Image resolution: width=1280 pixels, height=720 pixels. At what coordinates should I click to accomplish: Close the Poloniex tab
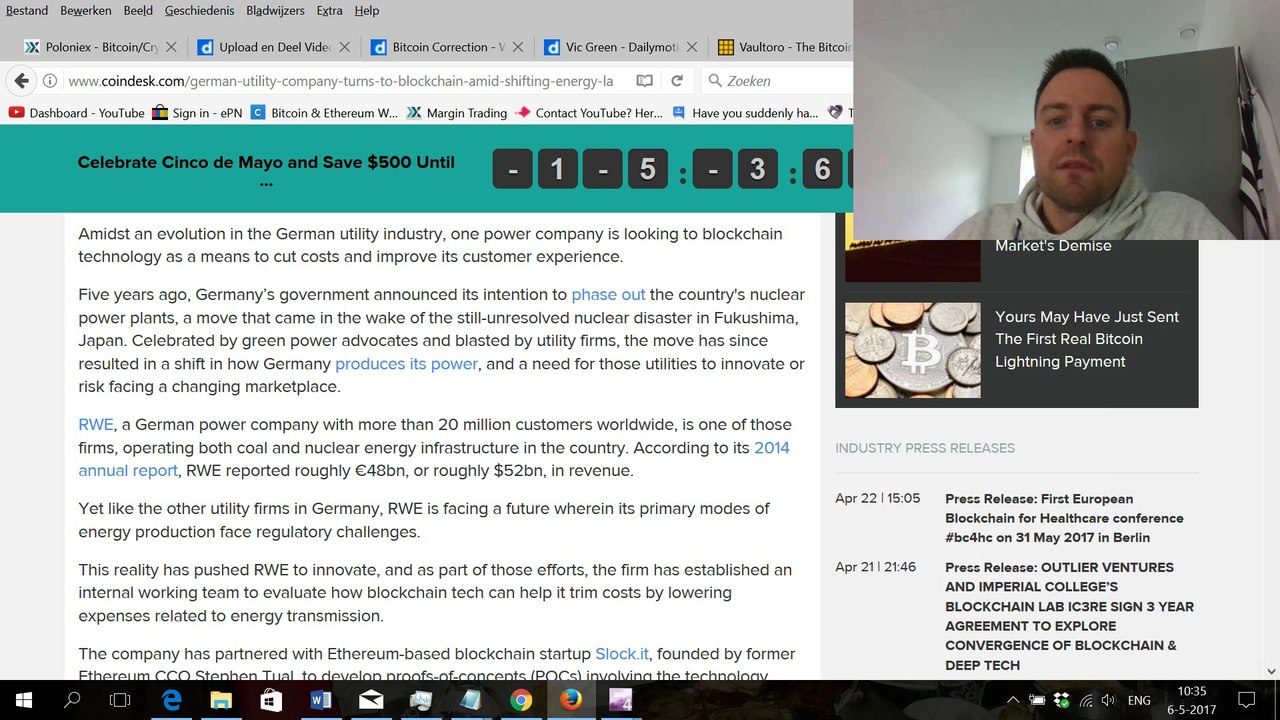tap(171, 47)
